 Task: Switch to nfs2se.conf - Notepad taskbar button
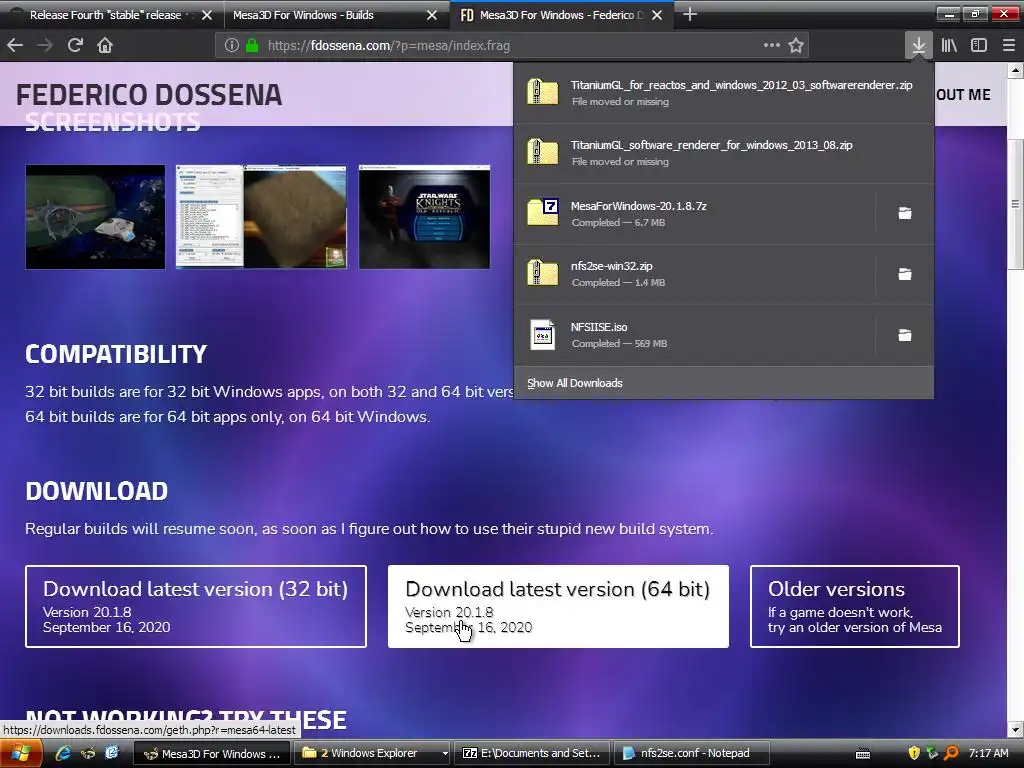coord(693,754)
